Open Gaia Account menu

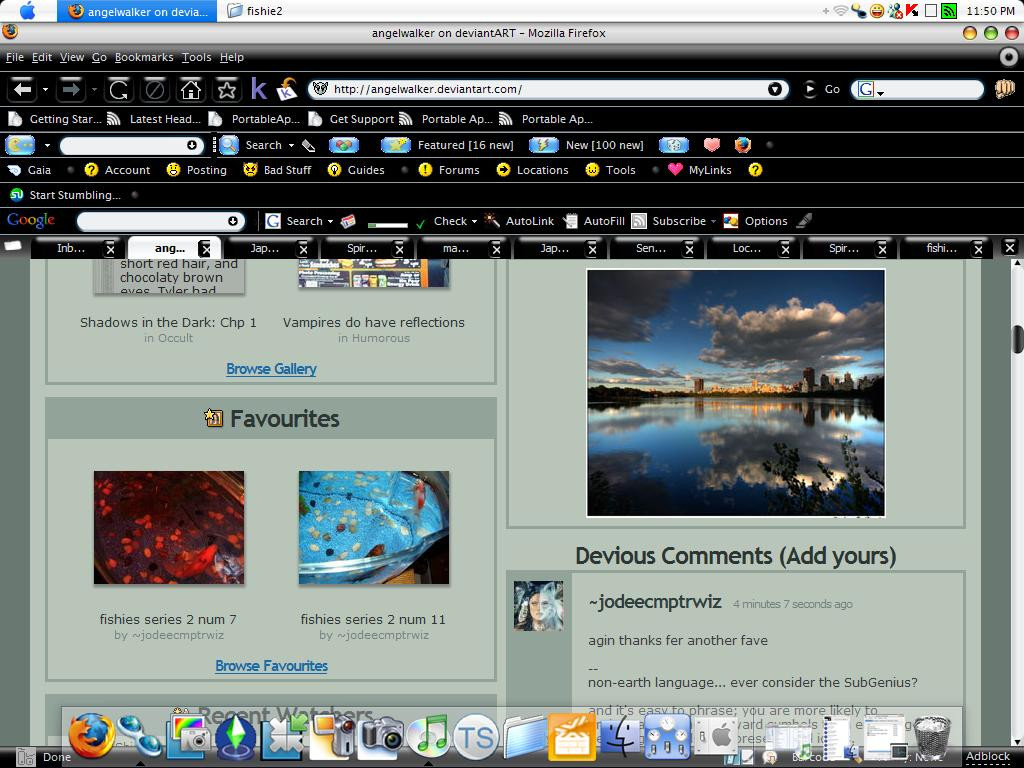(x=118, y=170)
